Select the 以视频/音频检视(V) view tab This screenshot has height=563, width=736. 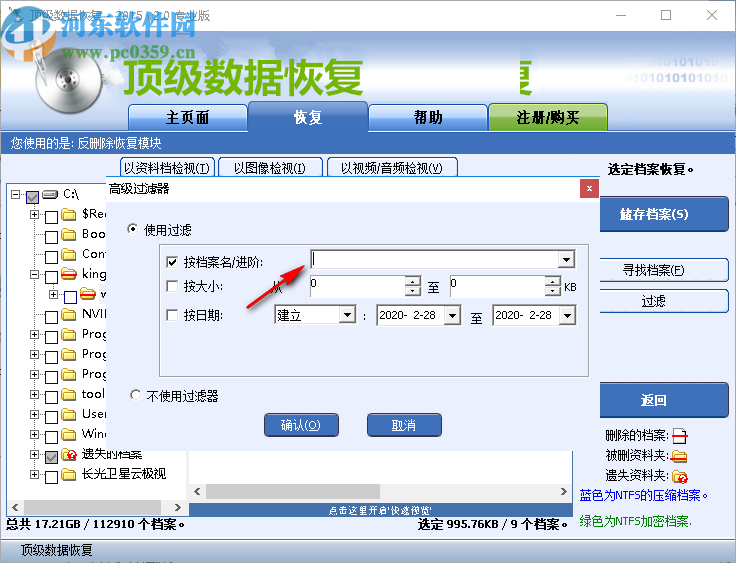(x=392, y=168)
